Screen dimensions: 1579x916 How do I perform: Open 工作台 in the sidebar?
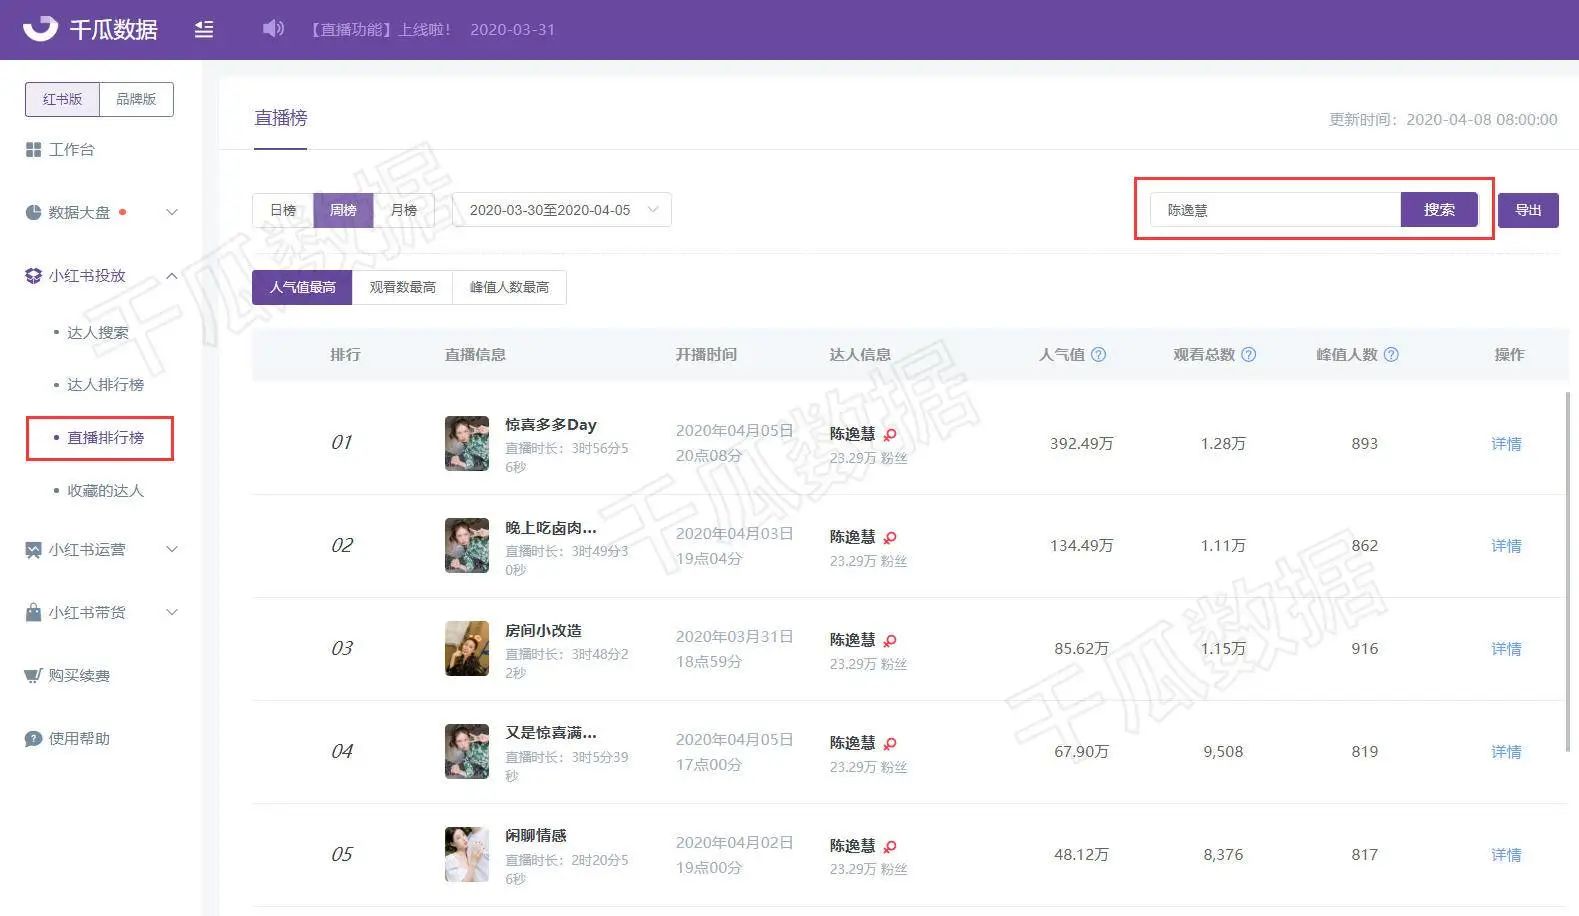tap(71, 149)
